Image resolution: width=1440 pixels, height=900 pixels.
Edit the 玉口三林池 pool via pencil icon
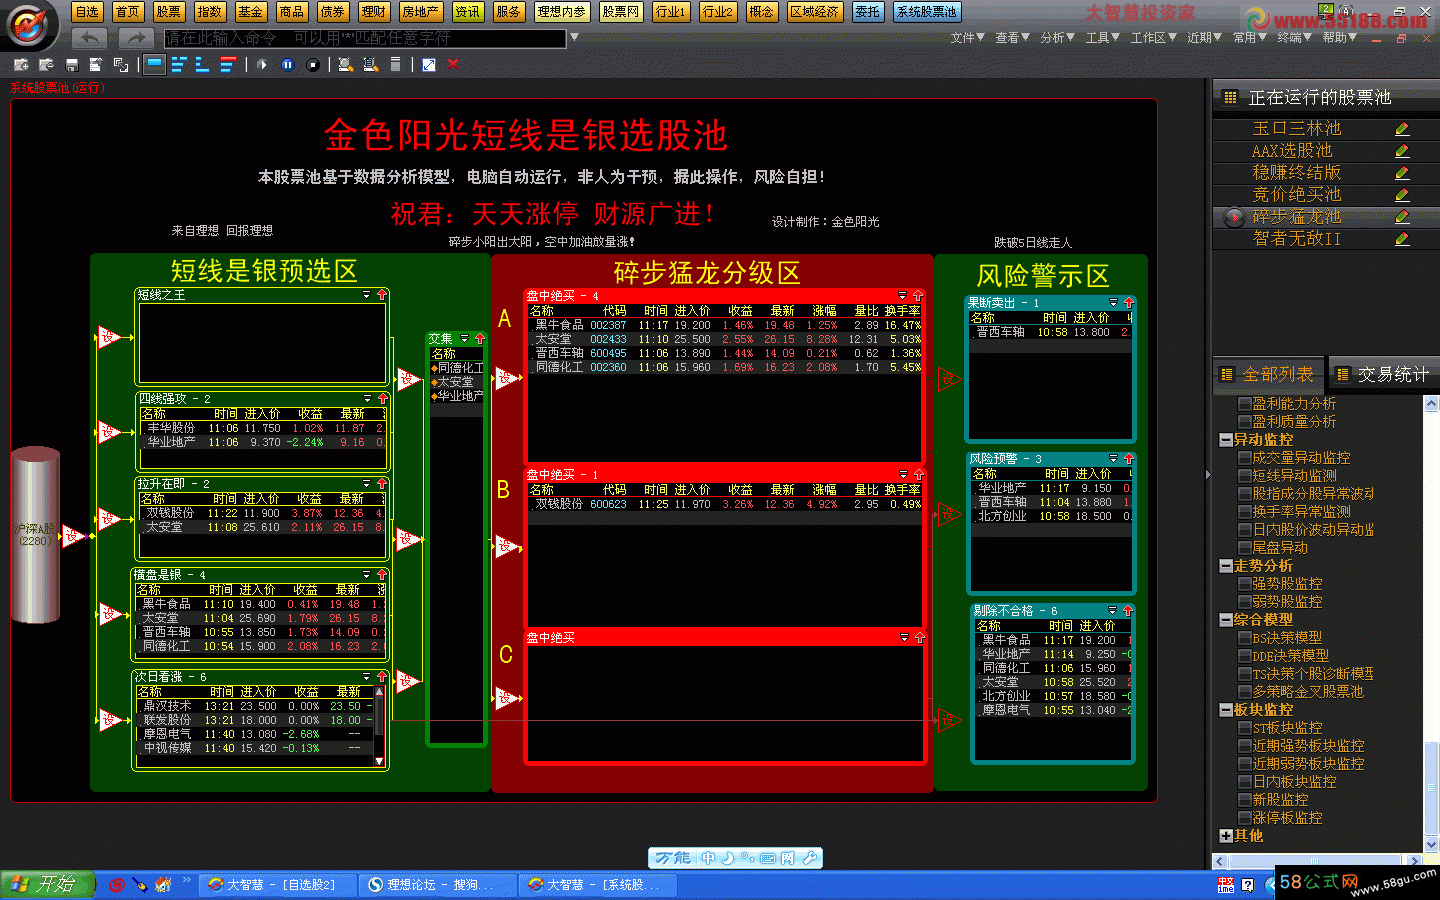point(1402,129)
